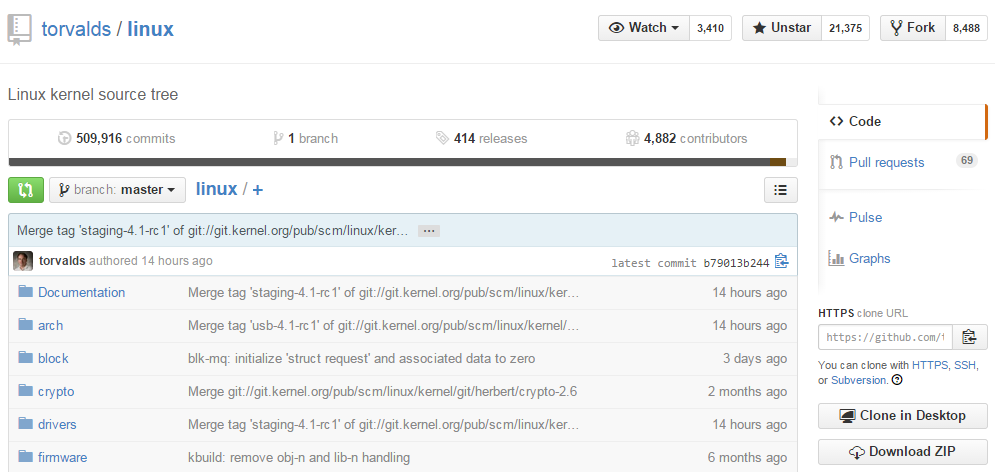Screen dimensions: 995x472
Task: Click the language breakdown color bar
Action: (x=402, y=162)
